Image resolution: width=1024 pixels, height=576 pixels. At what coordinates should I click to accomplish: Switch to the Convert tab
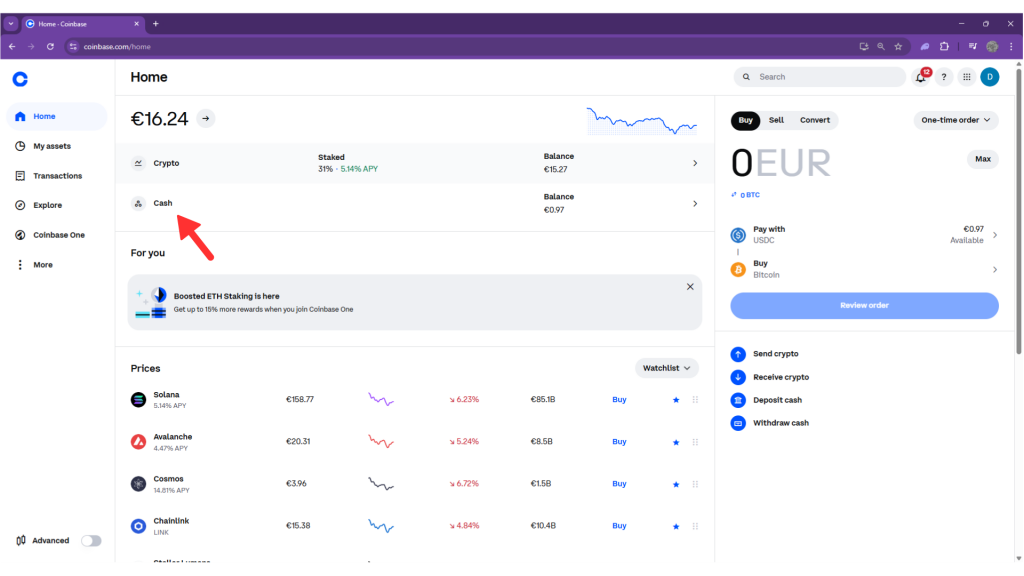point(814,120)
